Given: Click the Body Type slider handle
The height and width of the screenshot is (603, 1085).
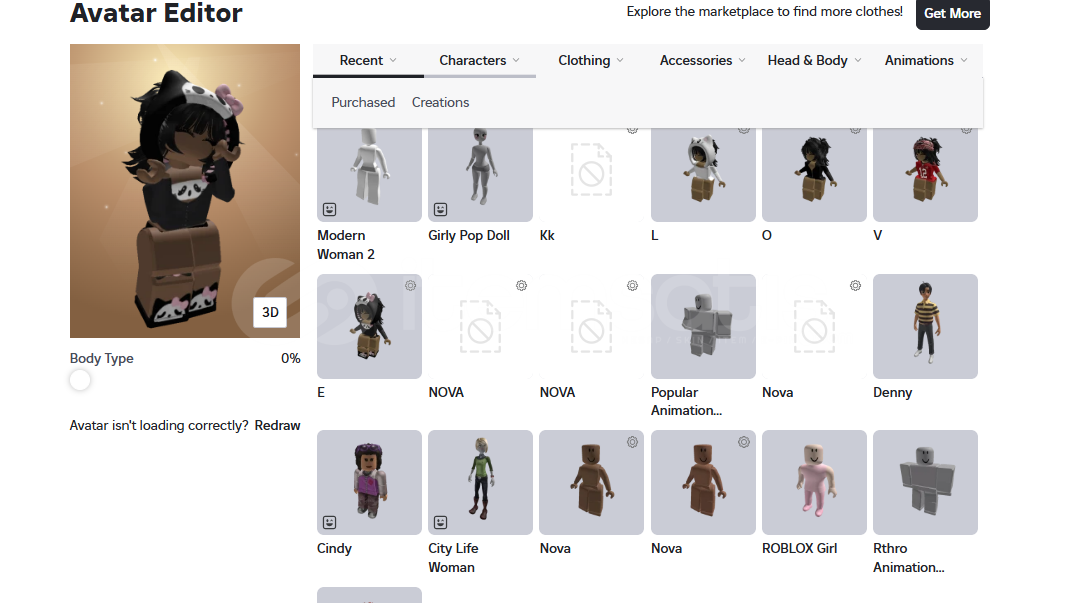Looking at the screenshot, I should click(80, 380).
